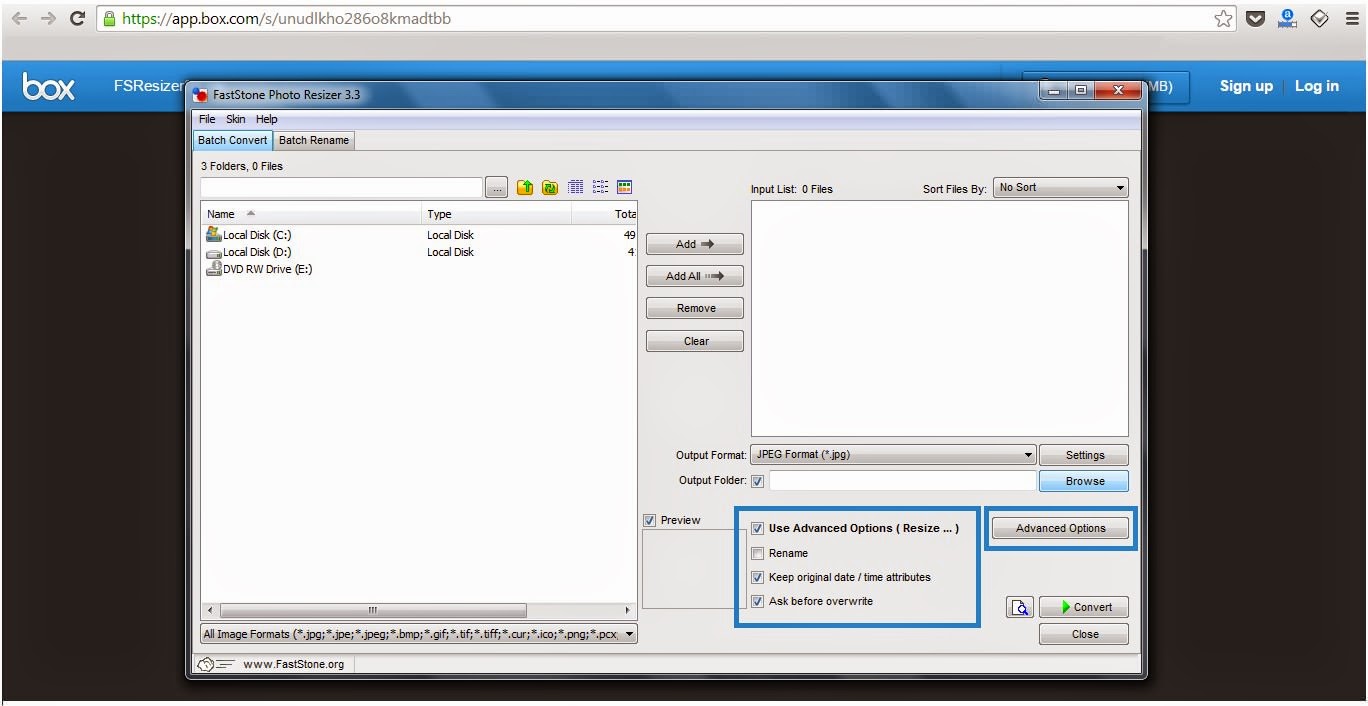Switch file list to thumbnails view icon
Viewport: 1368px width, 706px height.
point(625,188)
